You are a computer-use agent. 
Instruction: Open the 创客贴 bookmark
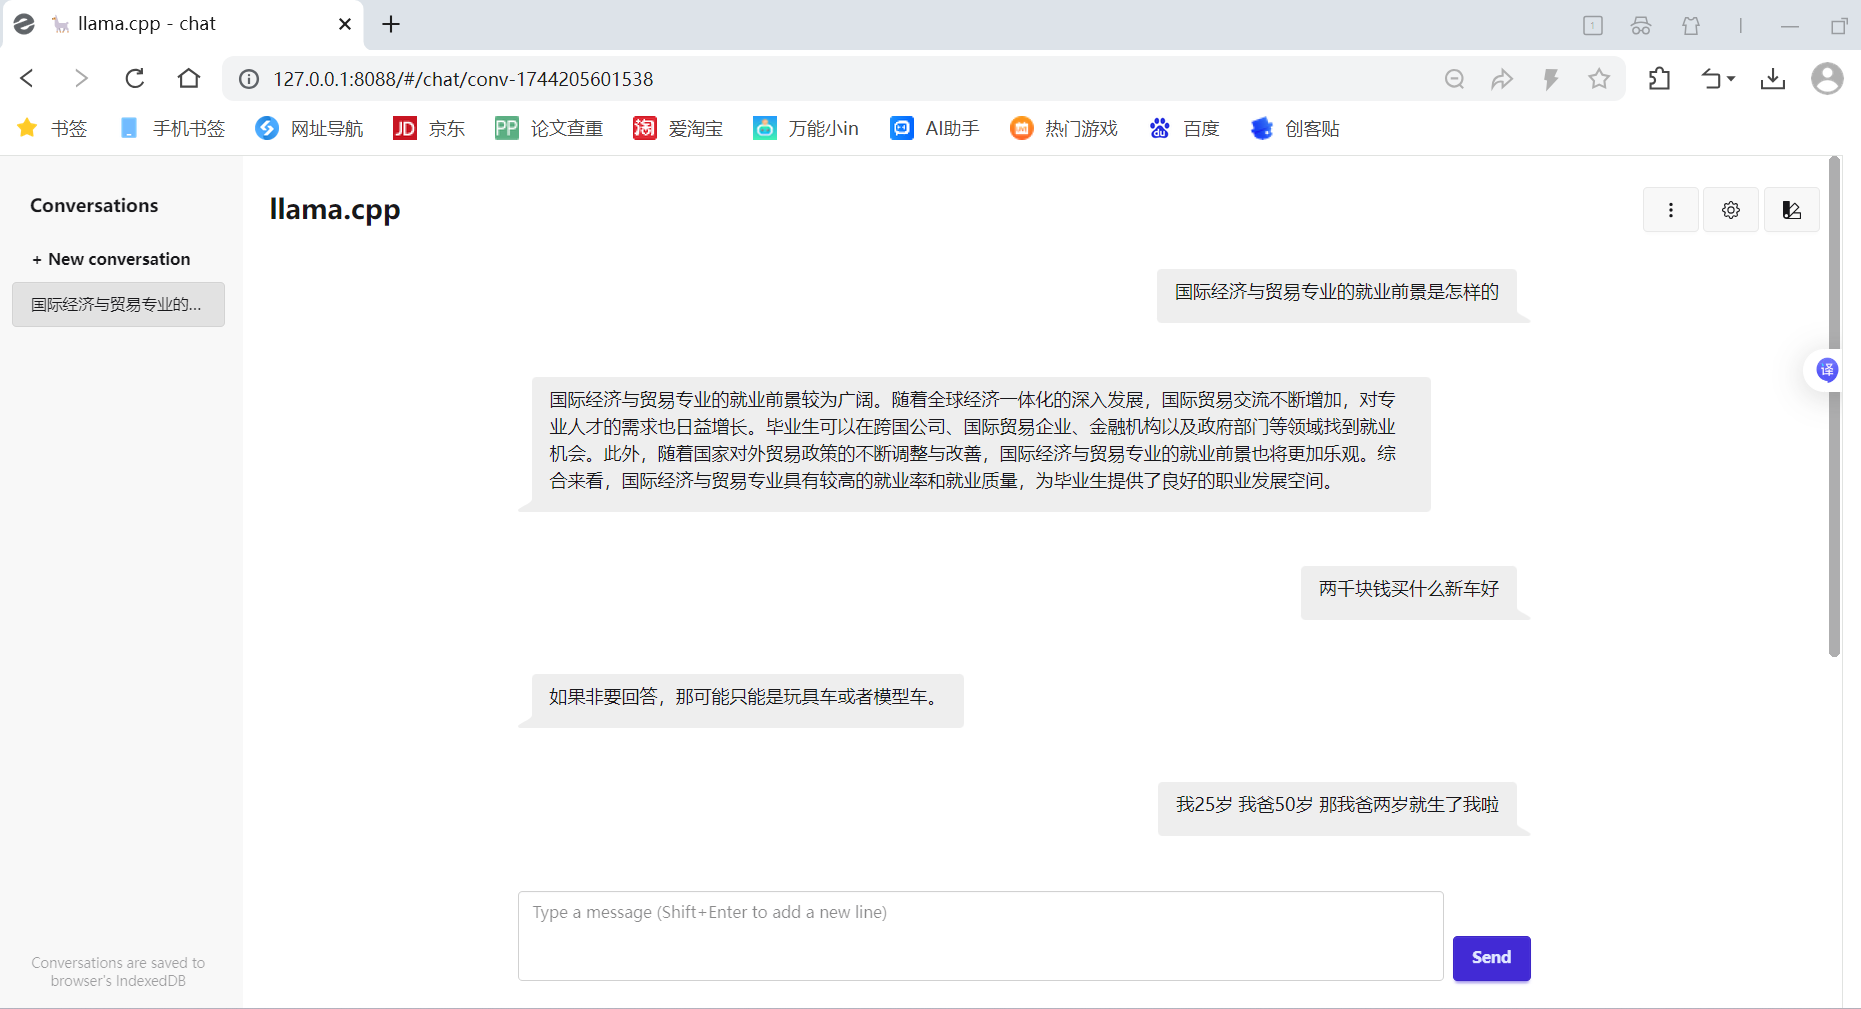[1295, 128]
